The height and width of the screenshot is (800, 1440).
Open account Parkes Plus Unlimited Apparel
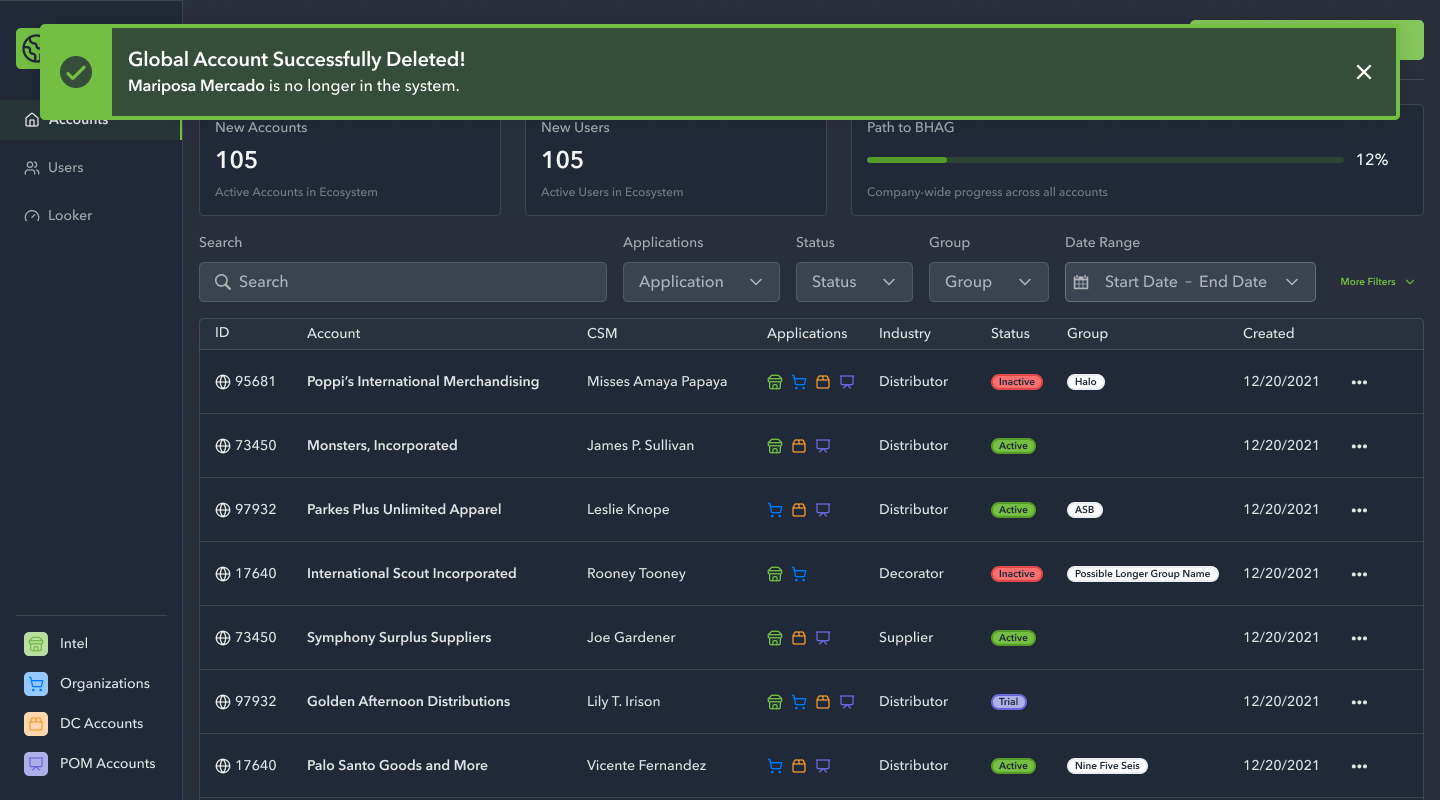pyautogui.click(x=404, y=510)
